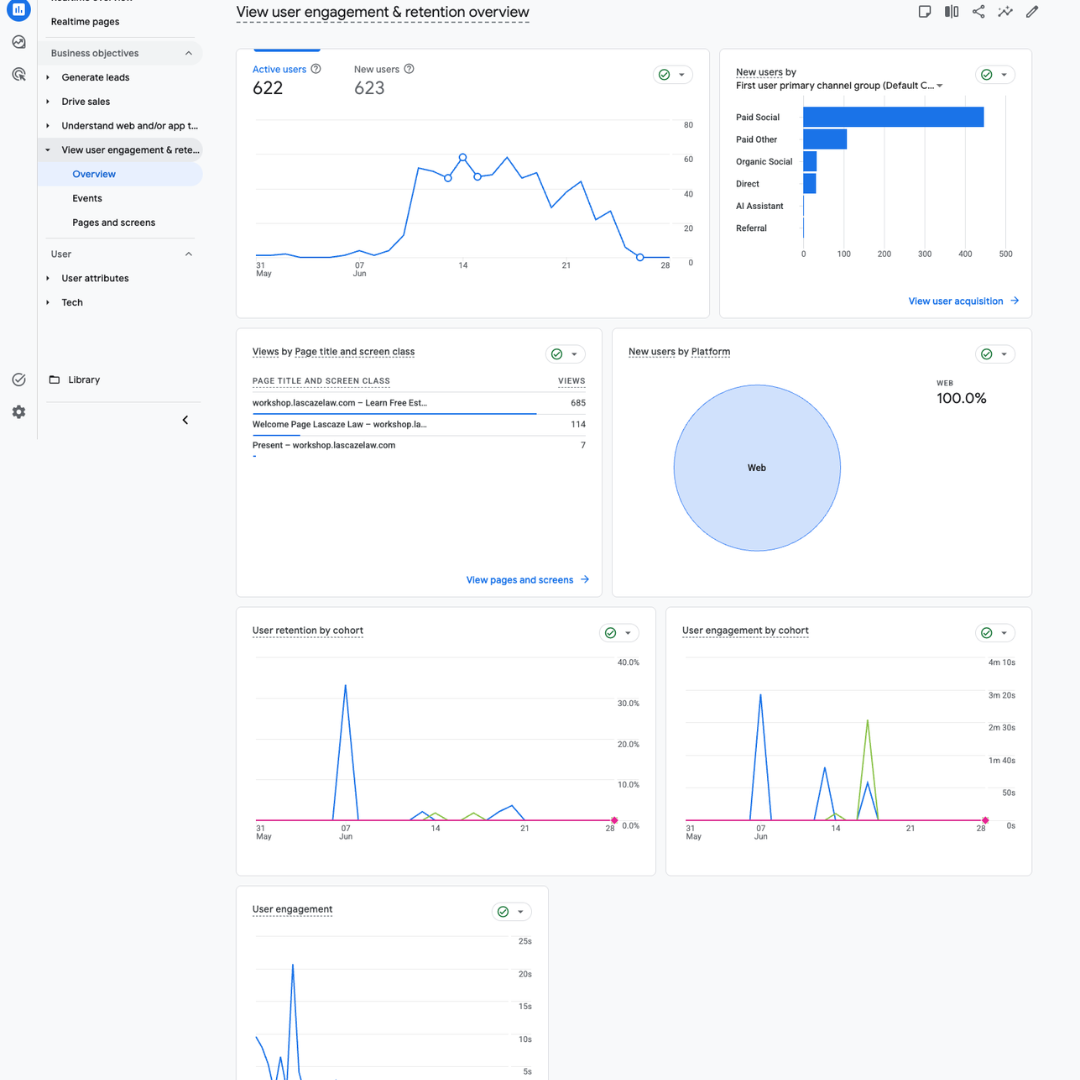Viewport: 1080px width, 1080px height.
Task: Click the Paid Social bar in chart
Action: pos(893,117)
